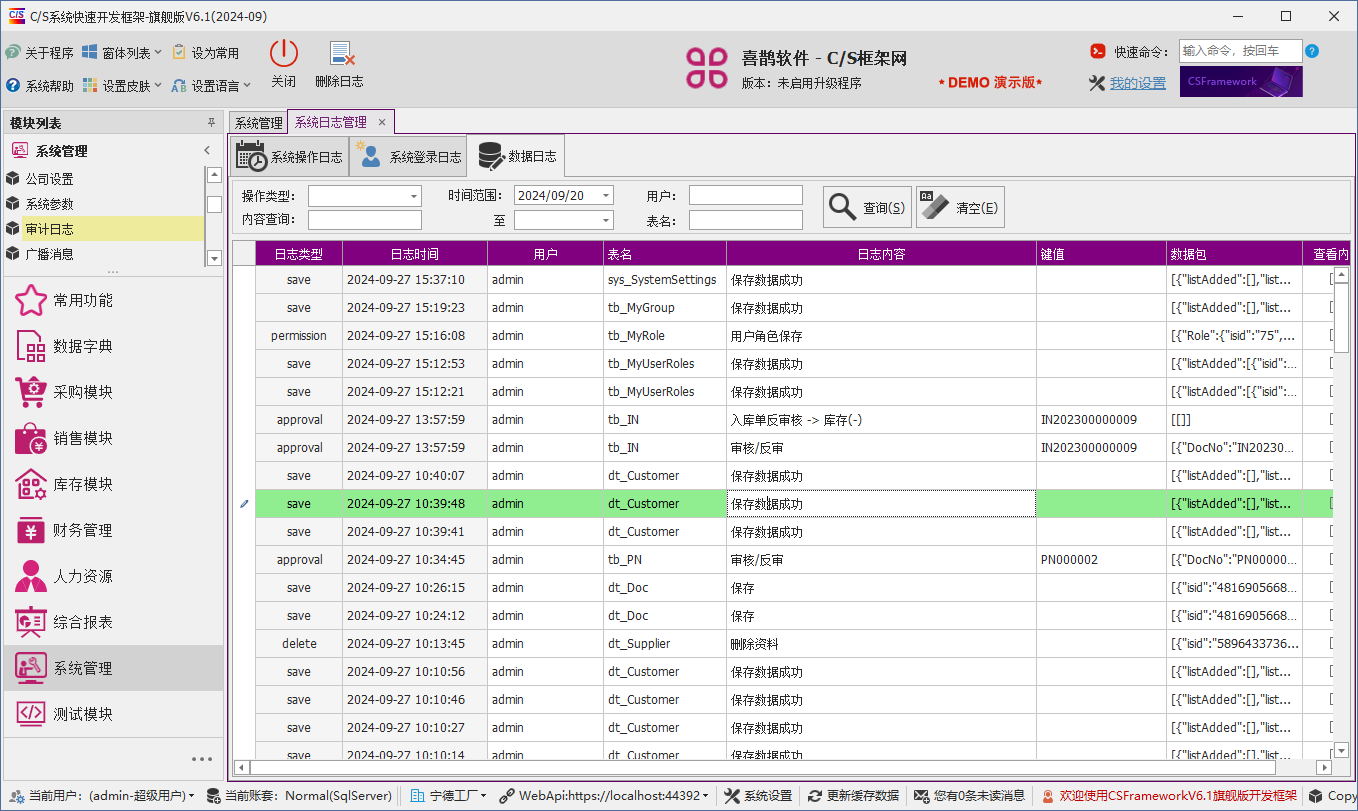Click the red 关闭 power icon

[x=284, y=54]
